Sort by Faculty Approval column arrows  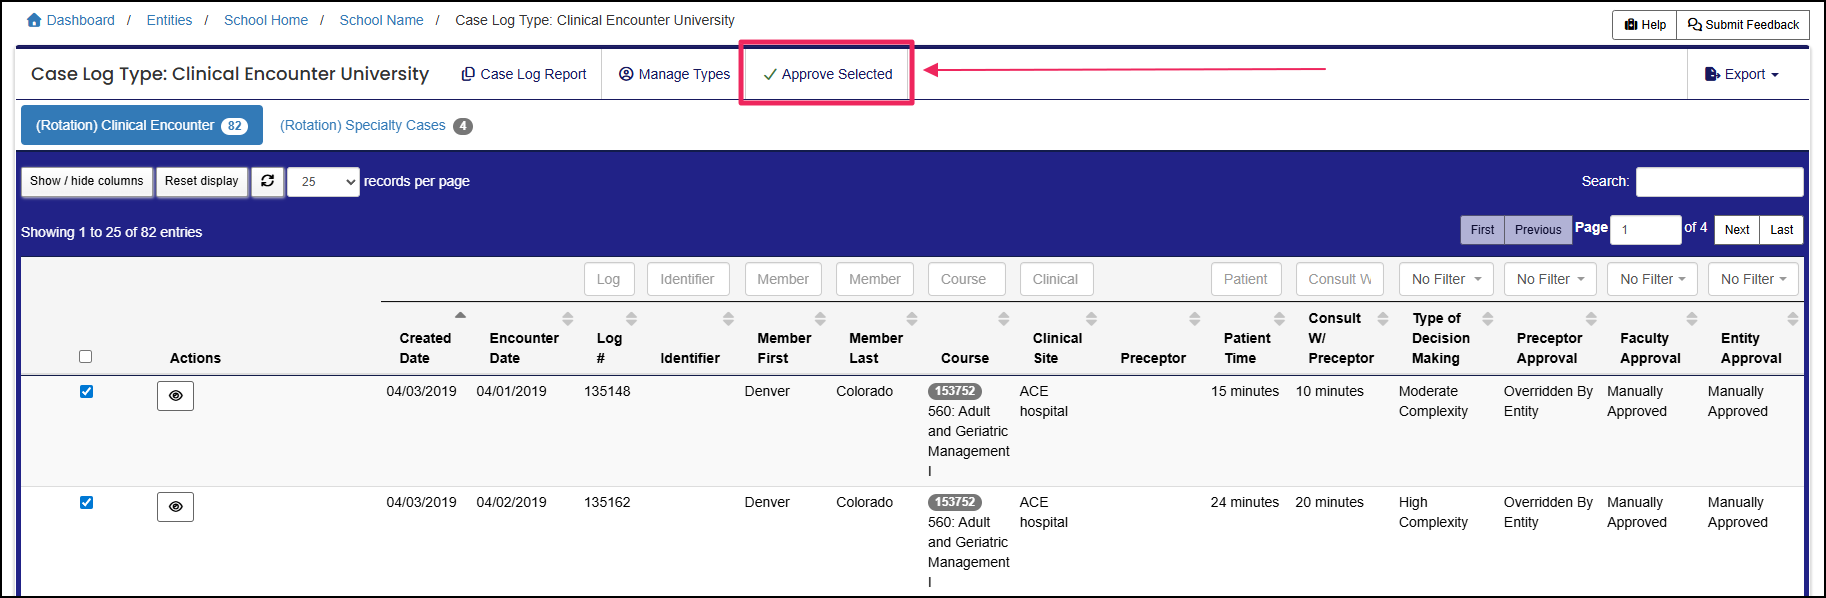[x=1692, y=319]
